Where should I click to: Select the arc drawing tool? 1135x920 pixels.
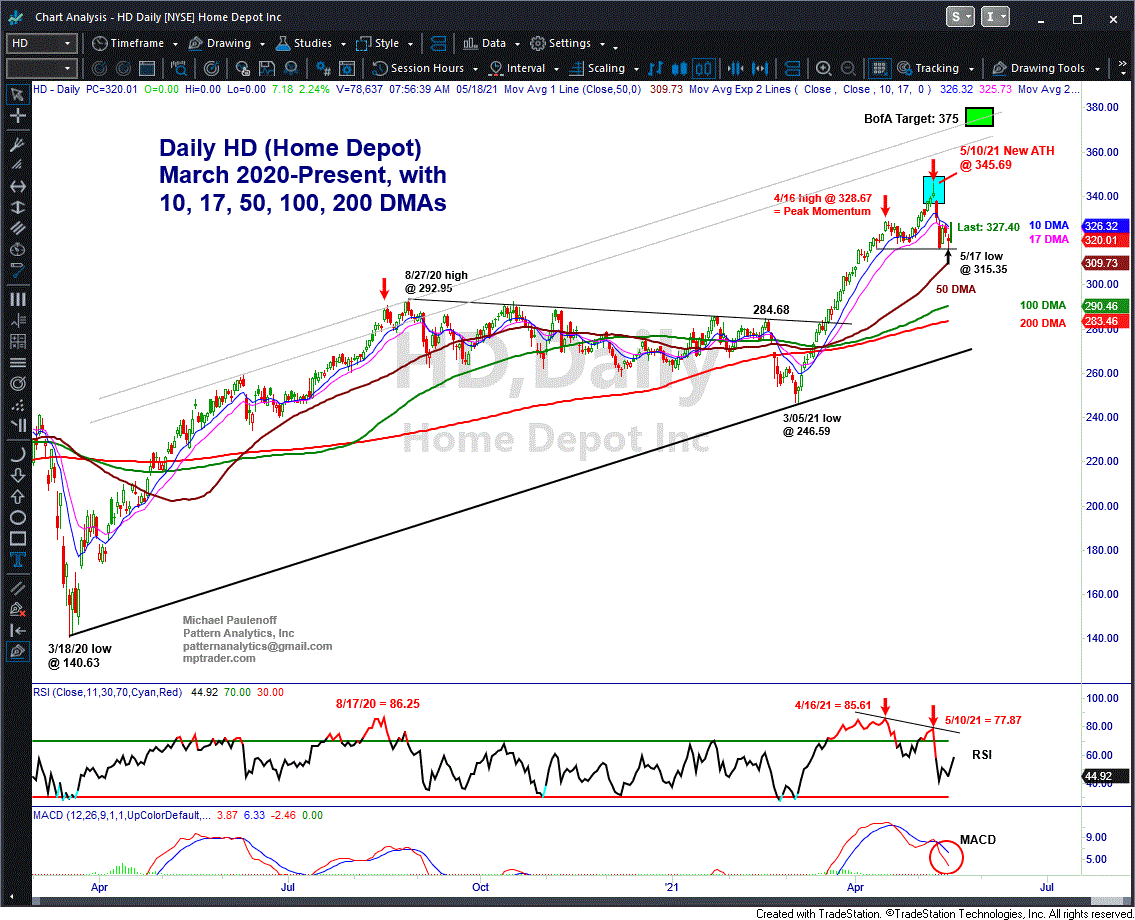[x=17, y=454]
